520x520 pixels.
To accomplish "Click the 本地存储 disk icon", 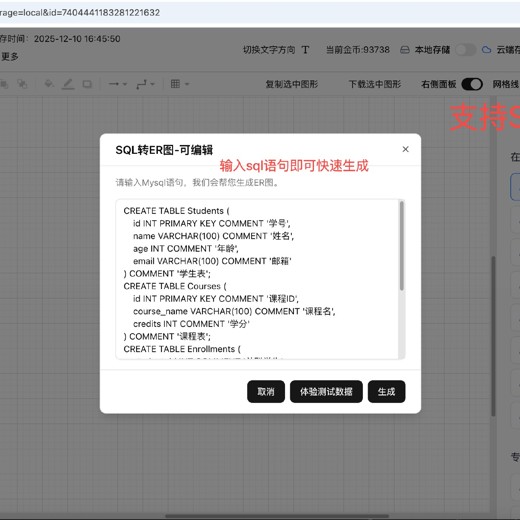I will (404, 50).
